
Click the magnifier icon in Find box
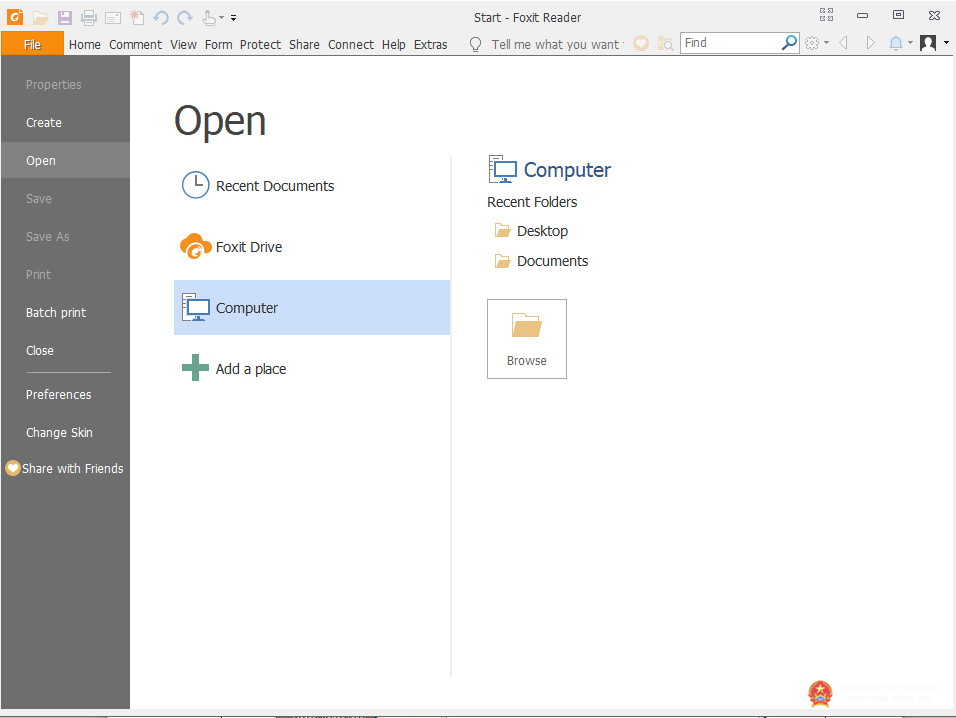pyautogui.click(x=789, y=43)
